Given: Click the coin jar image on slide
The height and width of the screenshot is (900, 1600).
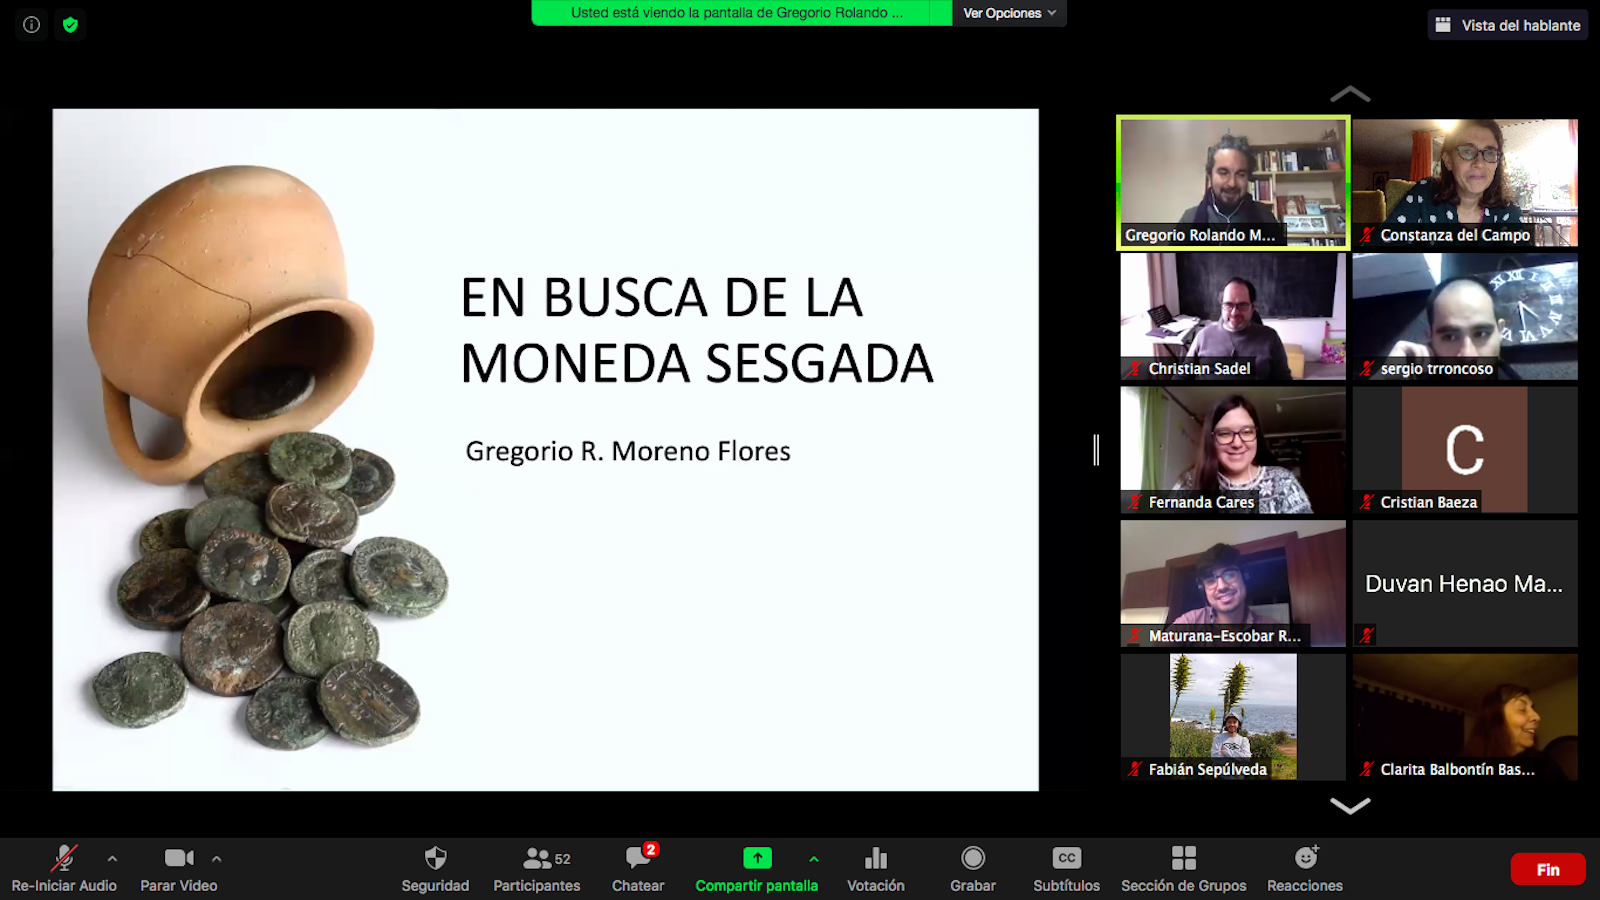Looking at the screenshot, I should coord(267,458).
